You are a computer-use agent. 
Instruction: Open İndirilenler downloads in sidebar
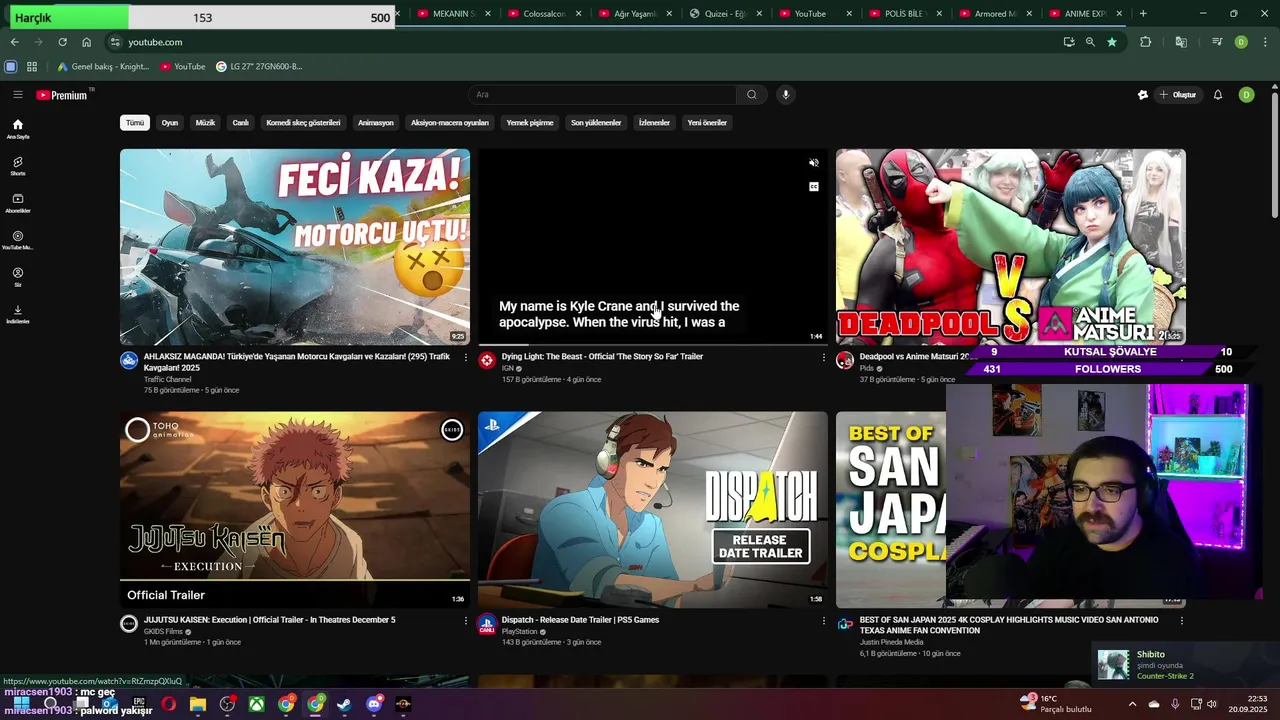point(18,314)
